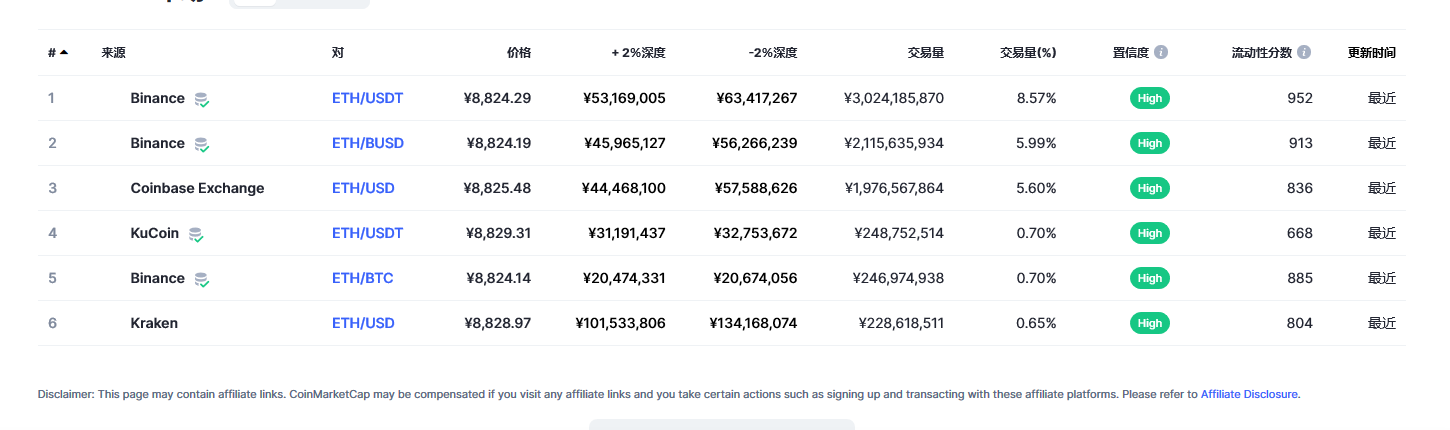Open the KuCoin ETH/USDT pair link
This screenshot has height=430, width=1450.
tap(367, 233)
